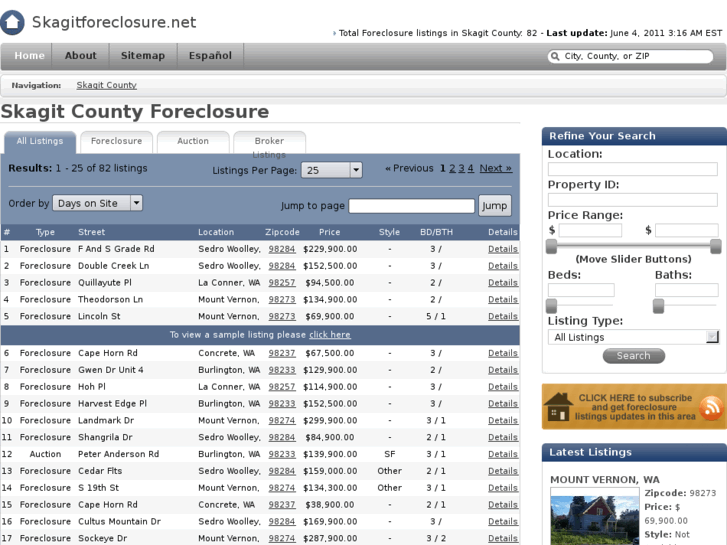
Task: Click the Beds input field
Action: coord(581,290)
